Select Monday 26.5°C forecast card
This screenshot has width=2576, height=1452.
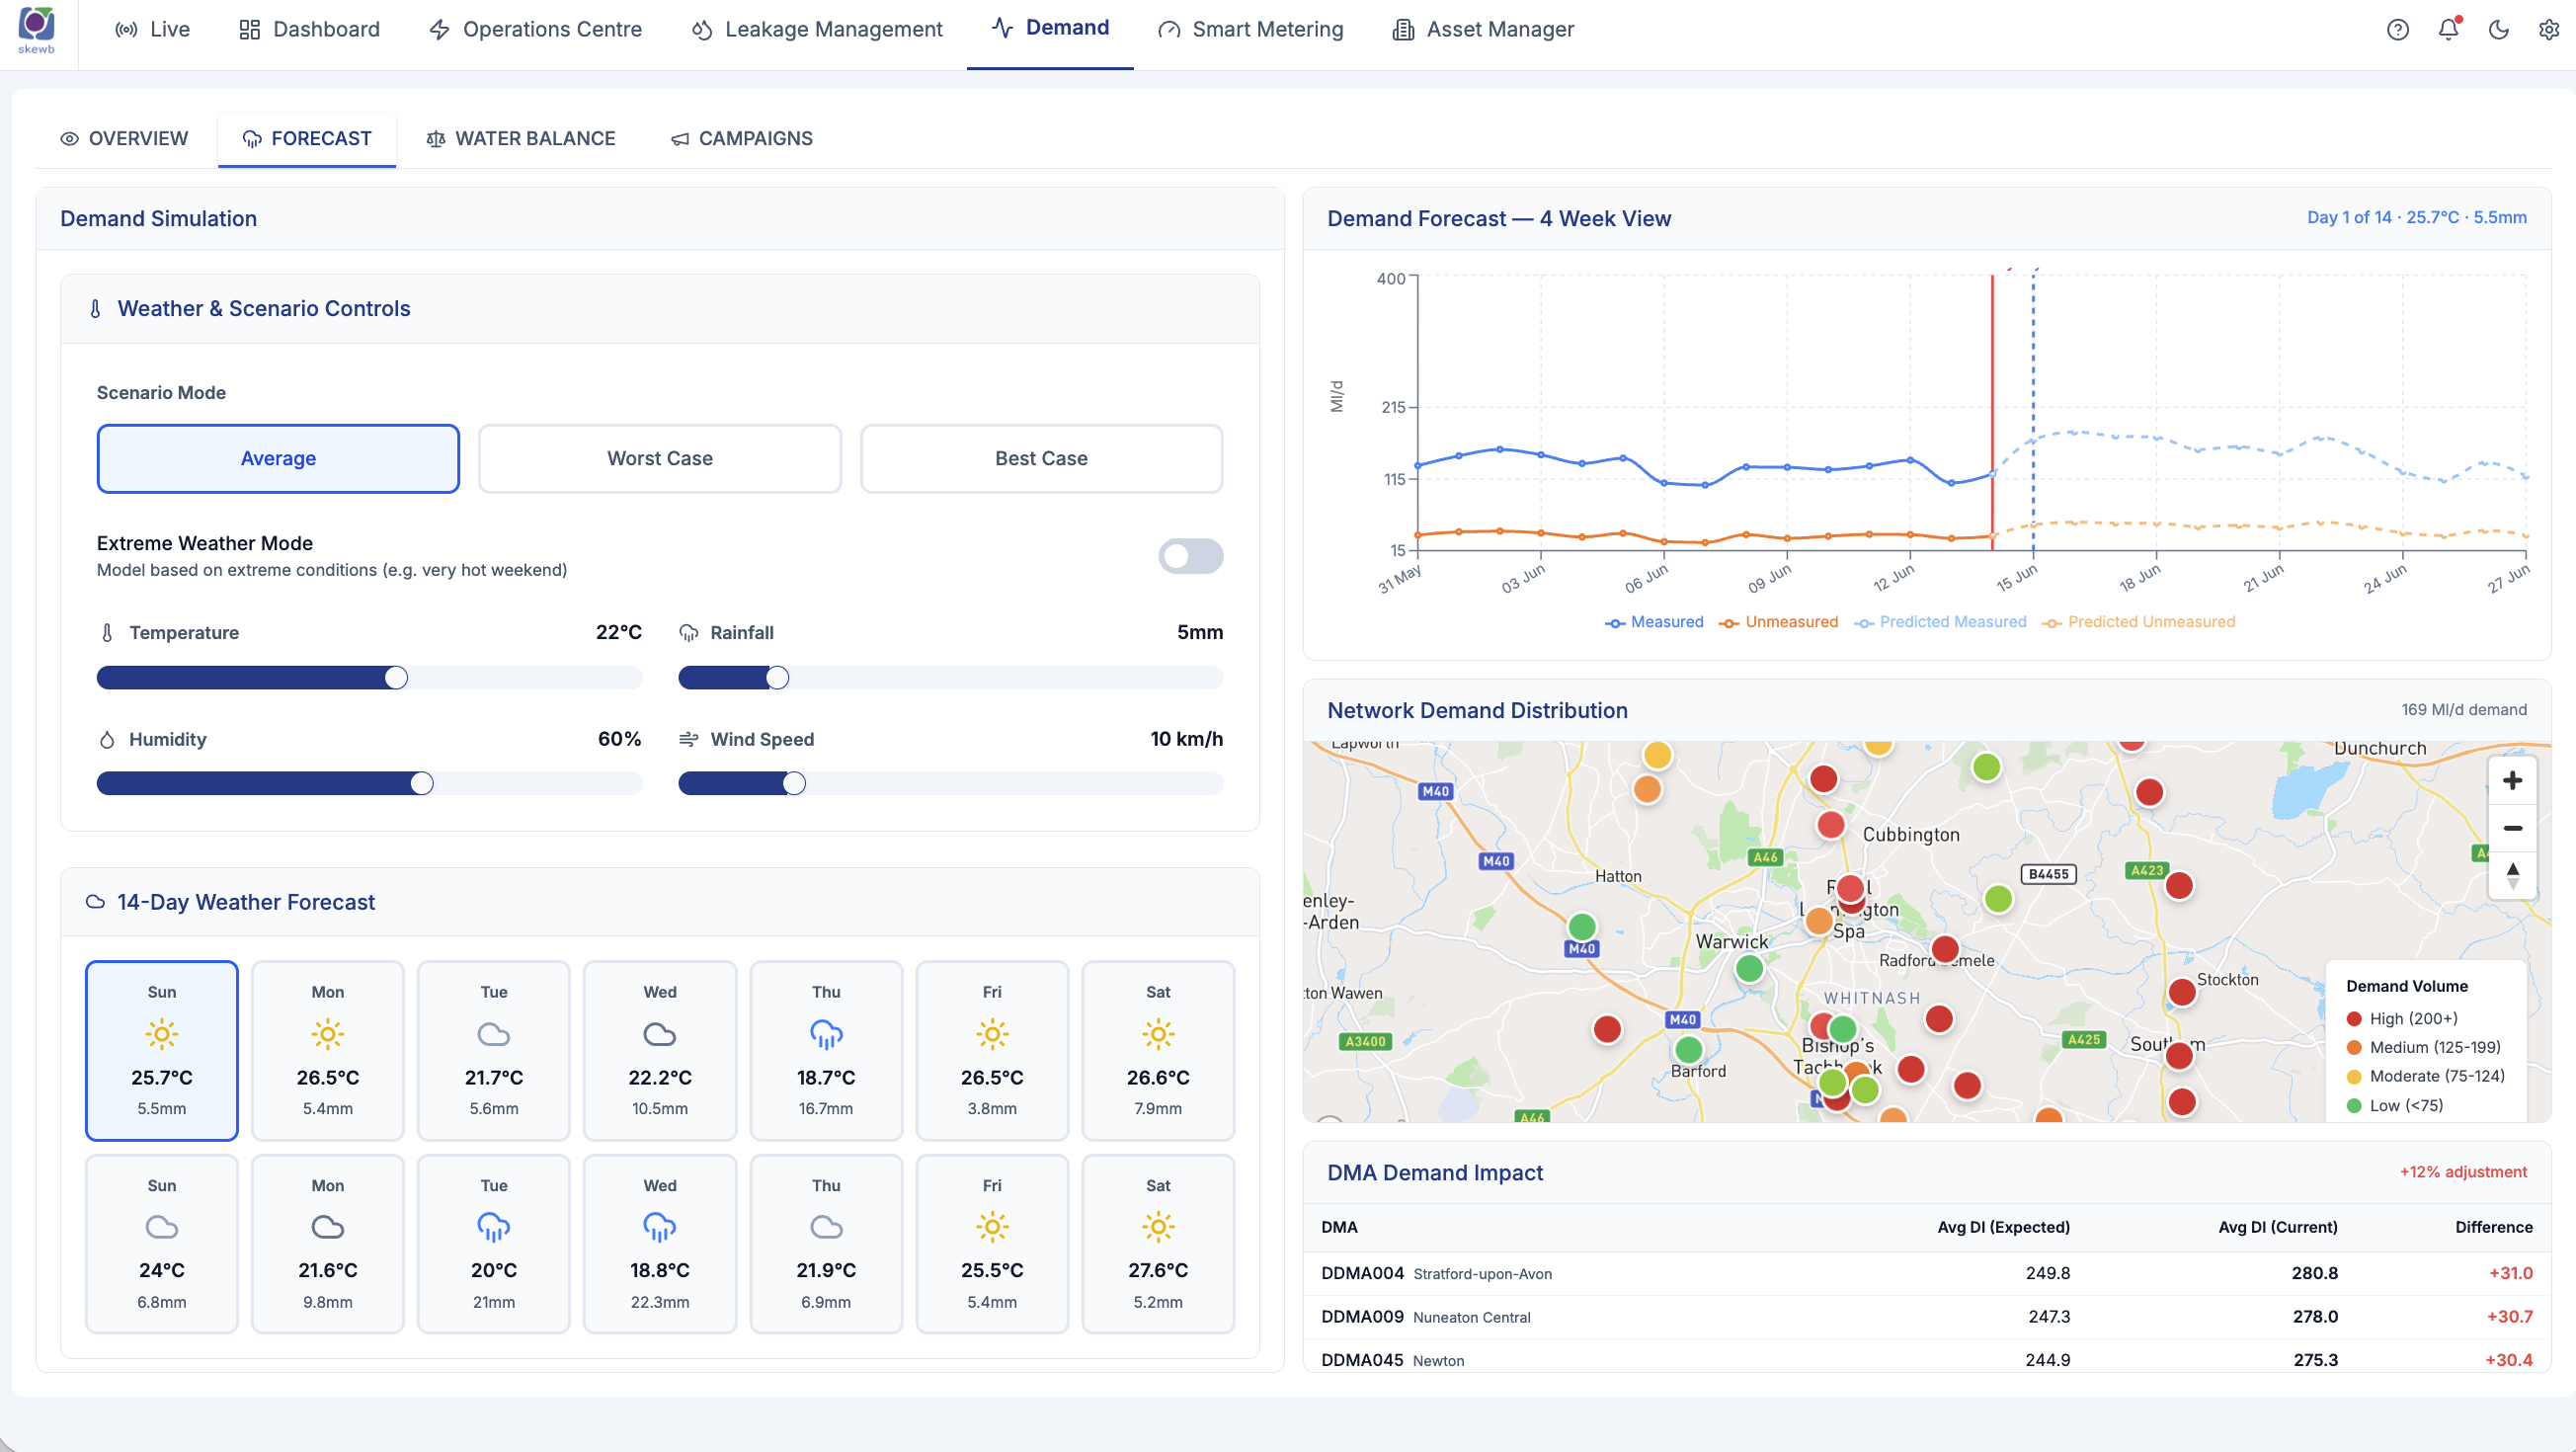click(x=328, y=1050)
